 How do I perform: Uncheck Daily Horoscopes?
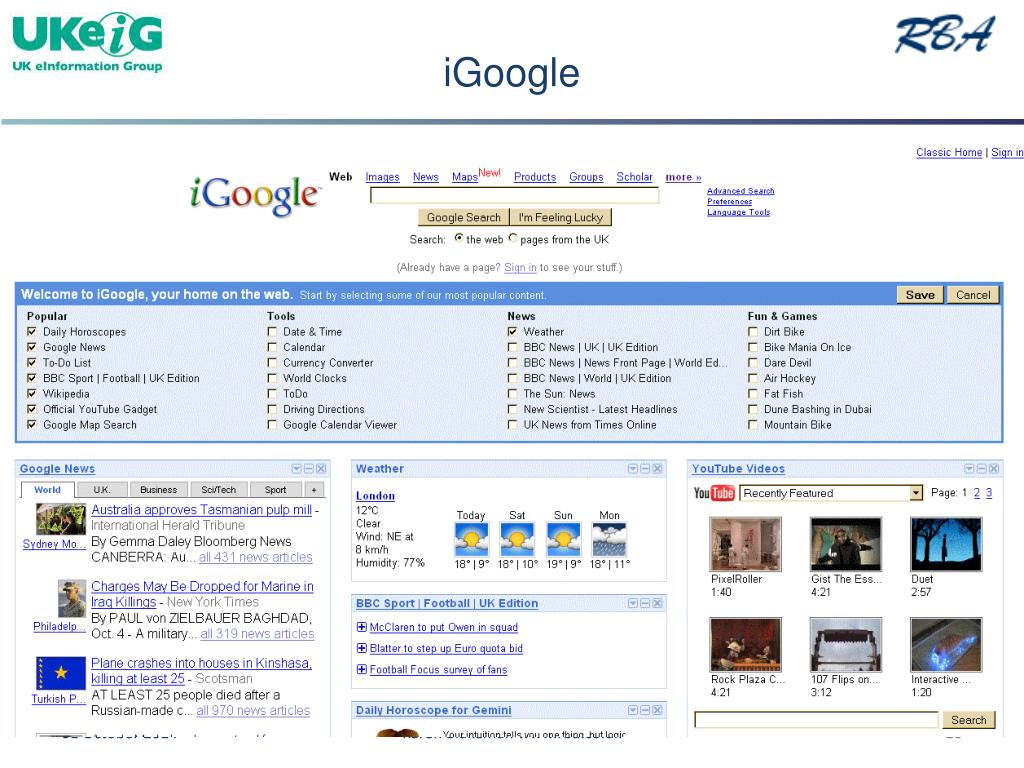[x=31, y=332]
